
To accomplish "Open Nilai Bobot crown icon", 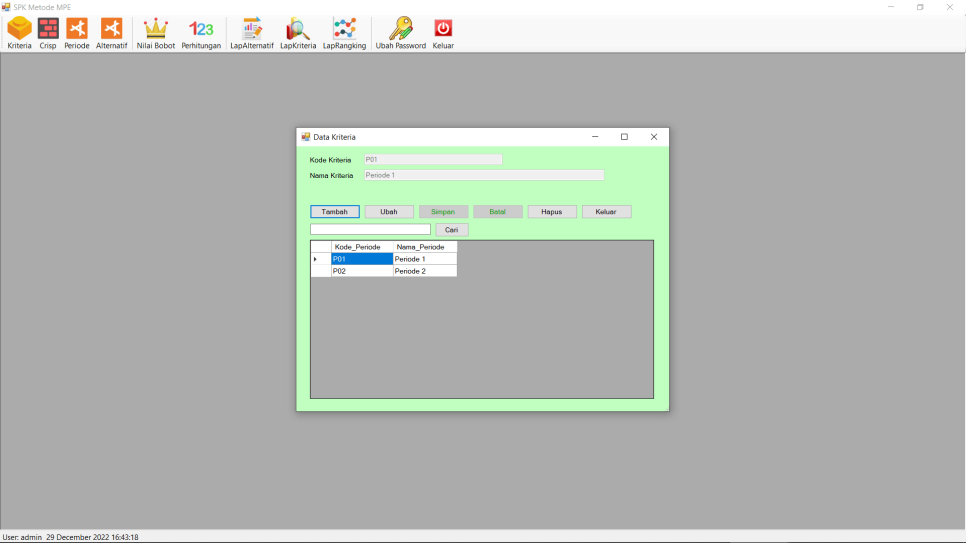I will click(156, 33).
